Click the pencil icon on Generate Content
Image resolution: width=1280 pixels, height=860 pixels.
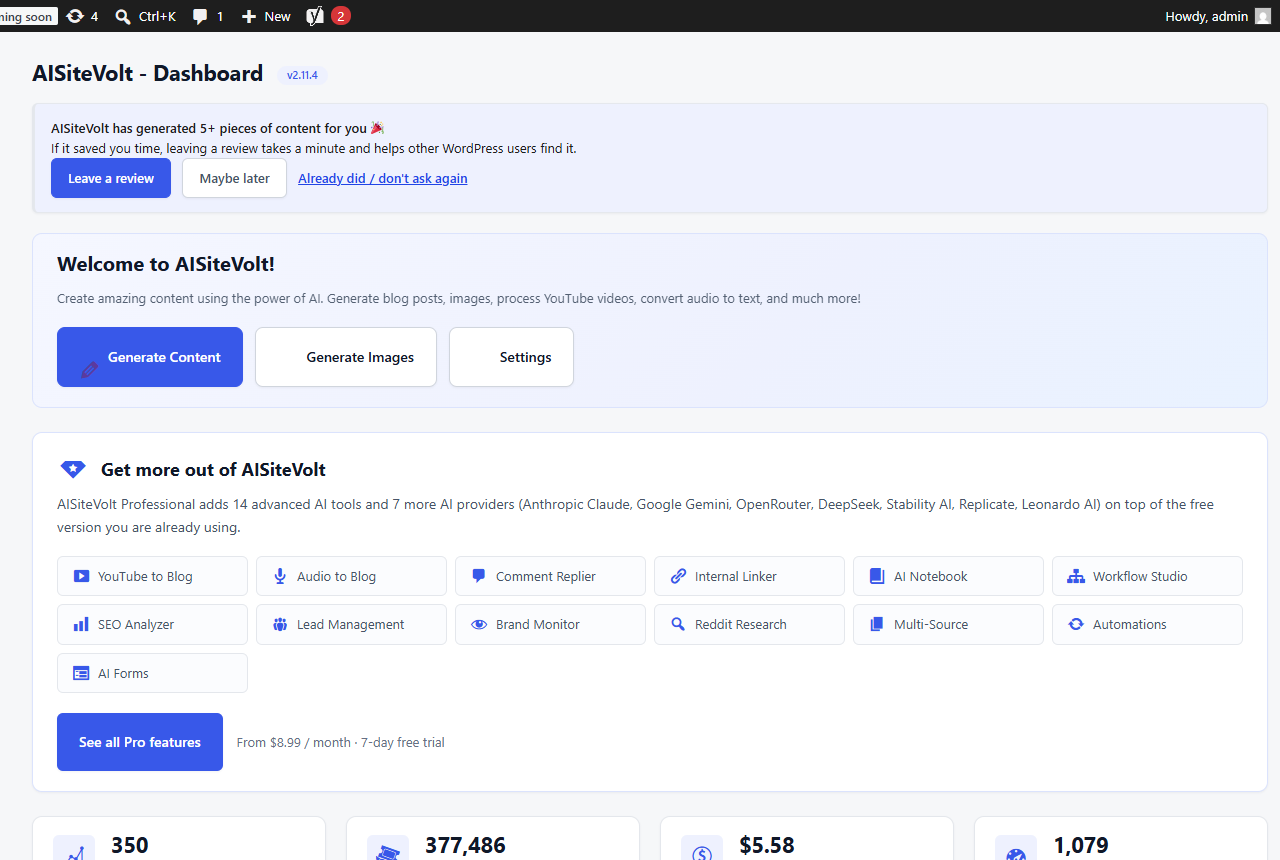90,369
